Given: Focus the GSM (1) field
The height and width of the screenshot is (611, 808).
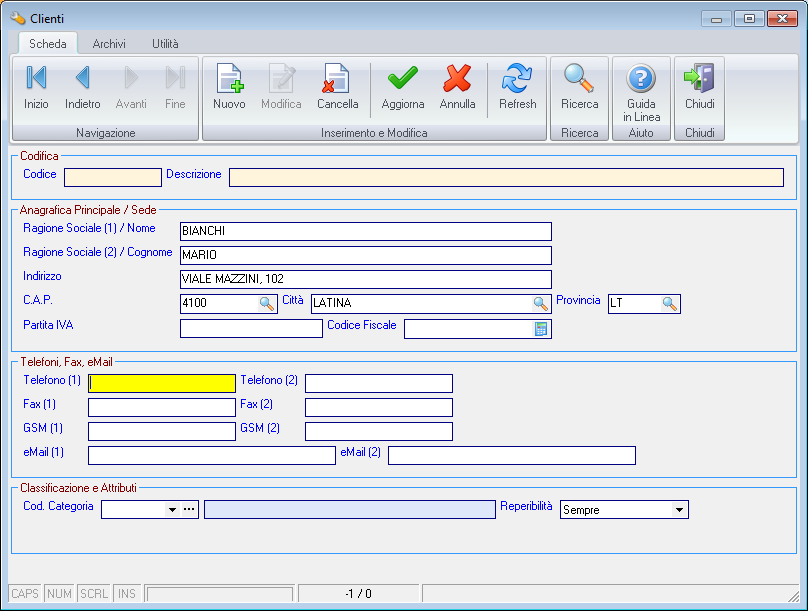Looking at the screenshot, I should point(162,431).
